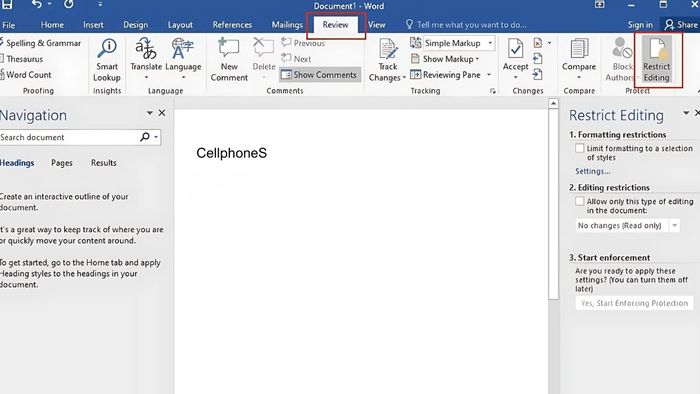Image resolution: width=700 pixels, height=394 pixels.
Task: Insert a New Comment
Action: tap(229, 60)
